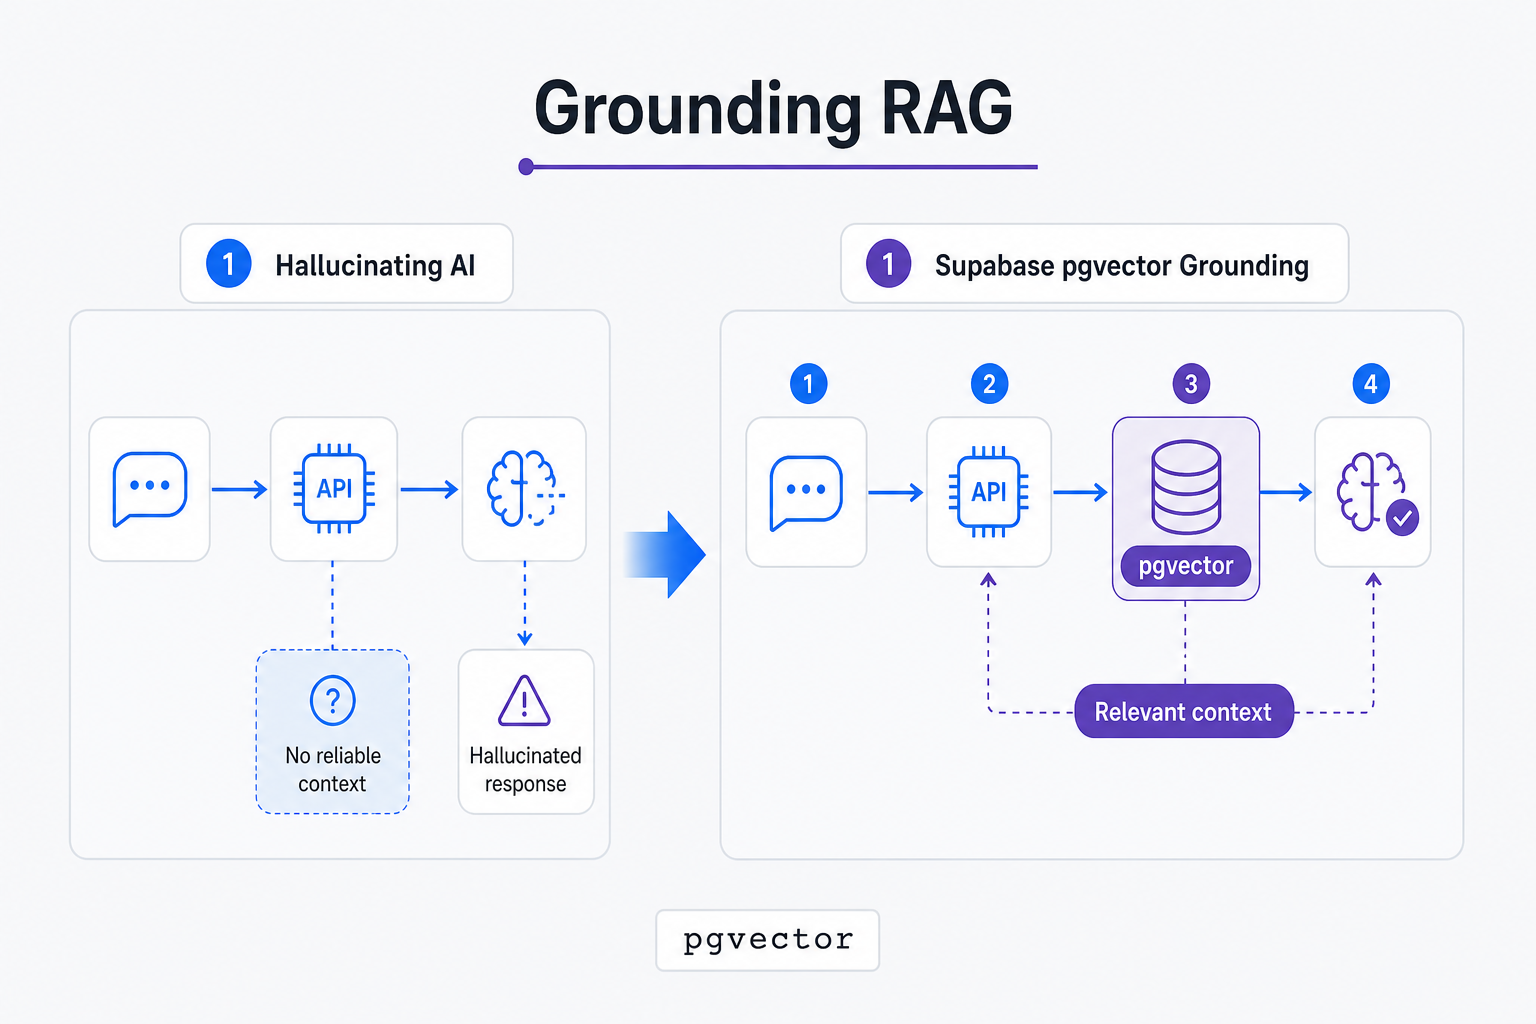
Task: Select the Supabase pgvector Grounding header label
Action: [x=1095, y=264]
